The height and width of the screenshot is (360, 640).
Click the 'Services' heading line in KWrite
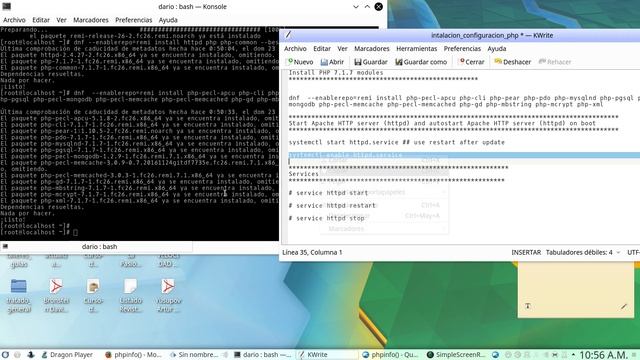click(303, 174)
